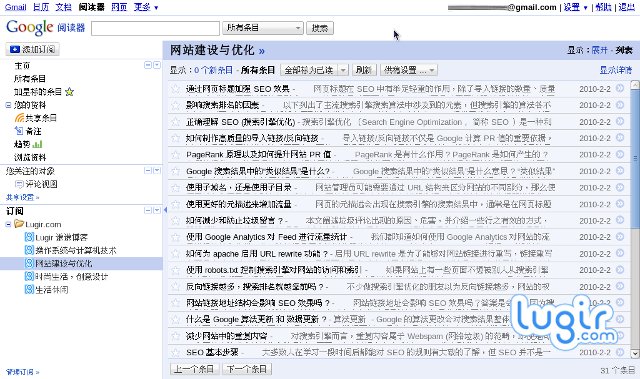Open original link arrow for Google 搜索结果 row
The width and height of the screenshot is (640, 379).
(x=620, y=171)
